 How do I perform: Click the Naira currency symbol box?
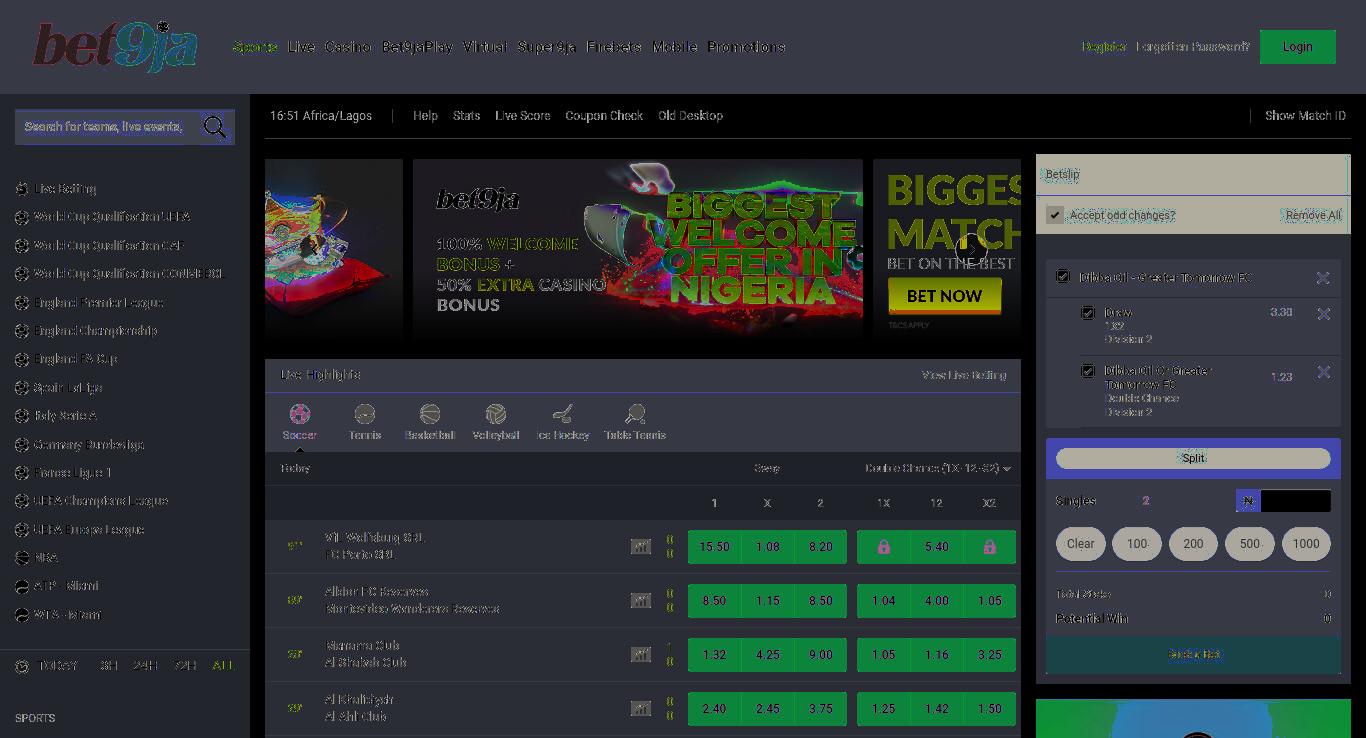(x=1248, y=501)
